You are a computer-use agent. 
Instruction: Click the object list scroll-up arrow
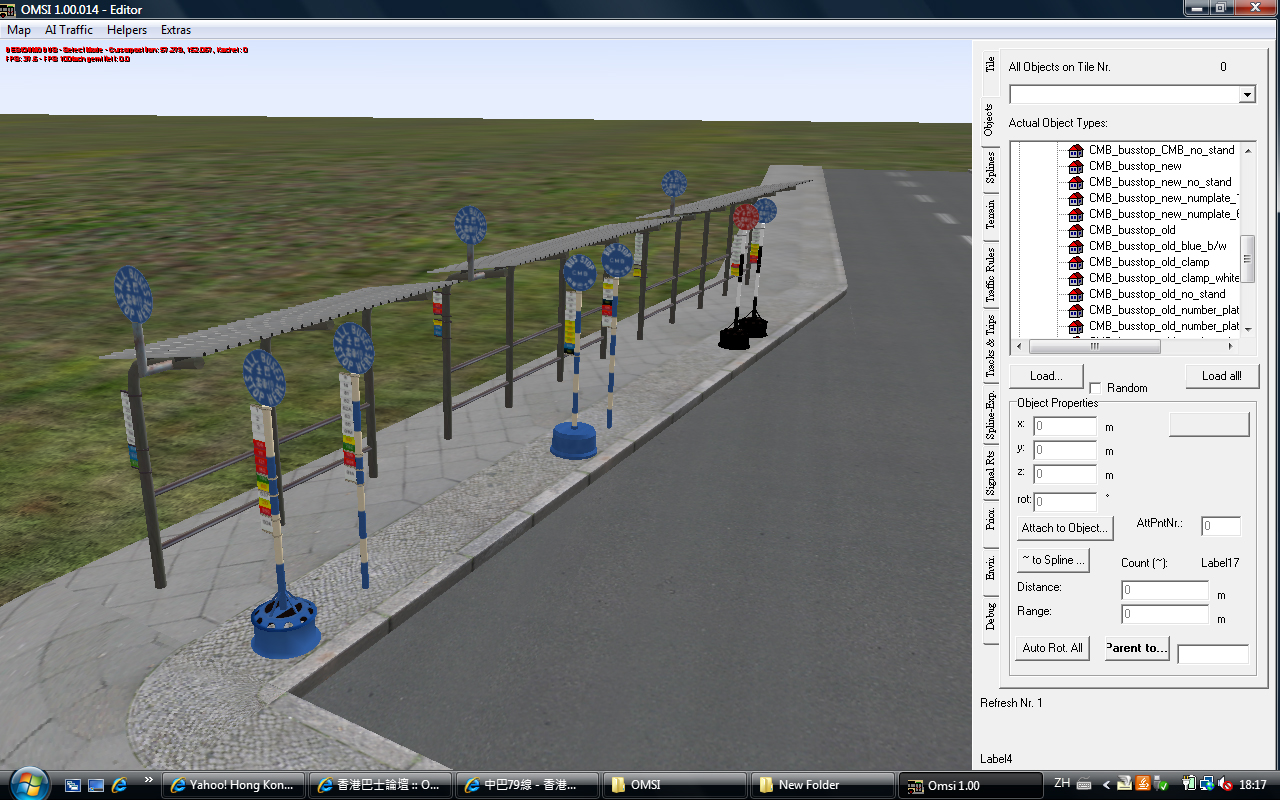click(1248, 149)
